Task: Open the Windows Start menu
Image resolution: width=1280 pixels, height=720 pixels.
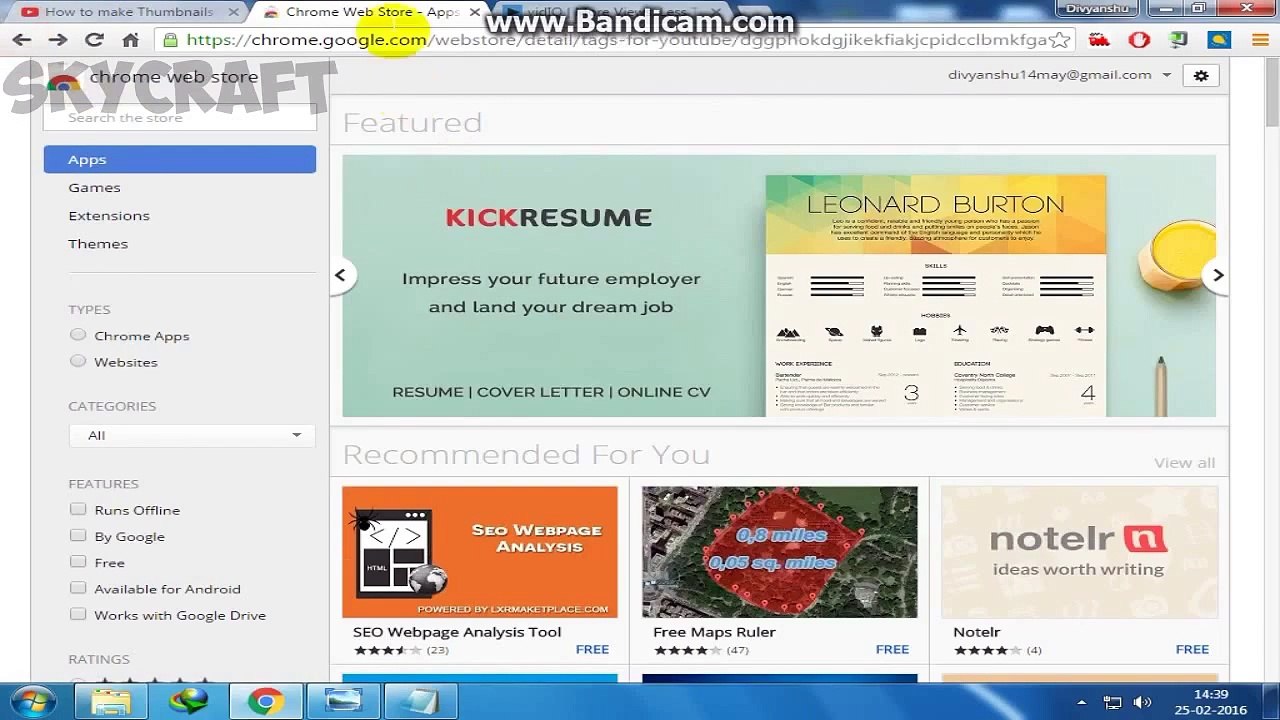Action: click(33, 701)
